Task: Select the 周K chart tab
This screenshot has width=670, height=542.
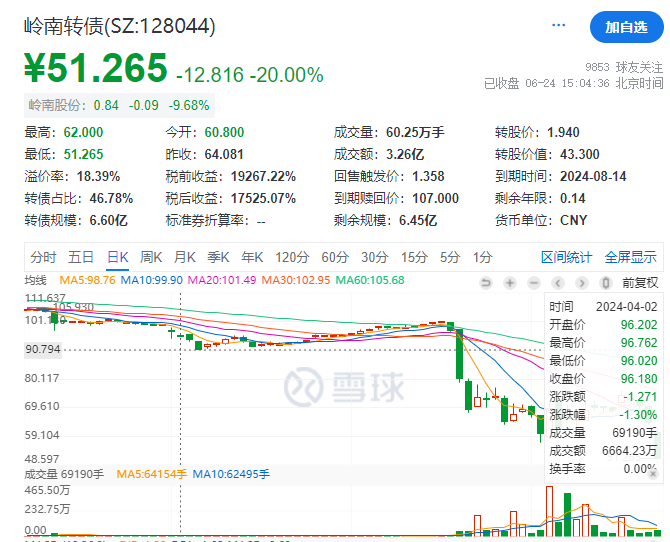Action: pos(151,257)
